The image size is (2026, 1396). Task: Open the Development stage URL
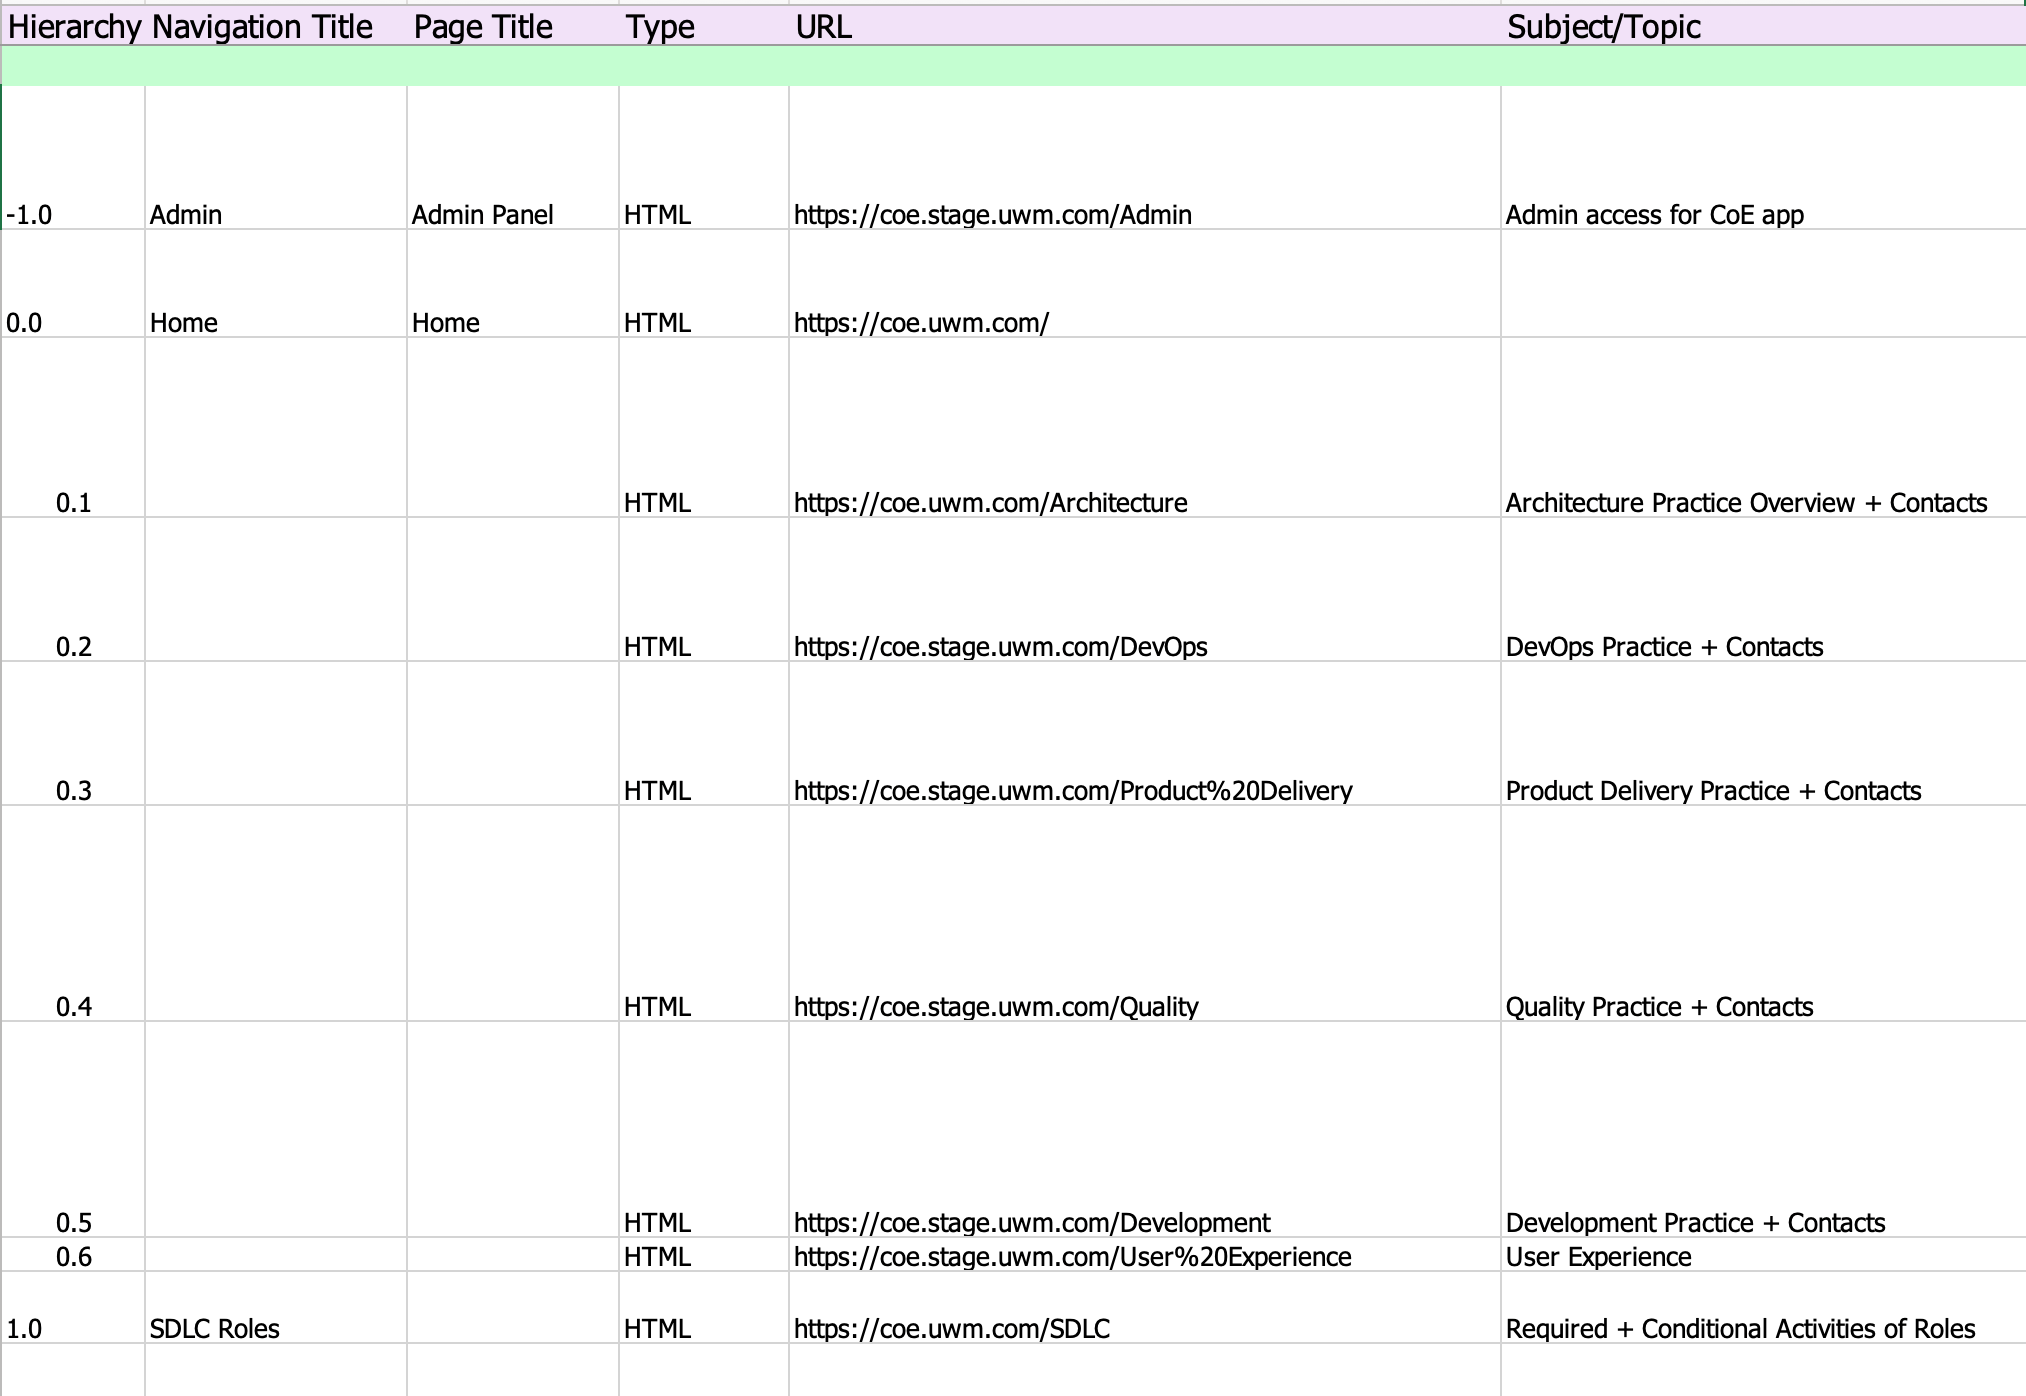coord(1031,1223)
